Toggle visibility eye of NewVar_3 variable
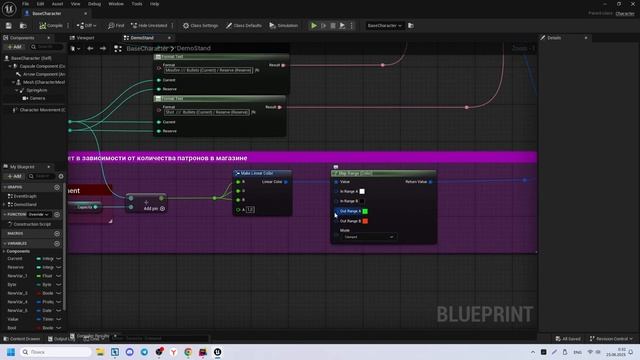Image resolution: width=640 pixels, height=360 pixels. [x=59, y=293]
